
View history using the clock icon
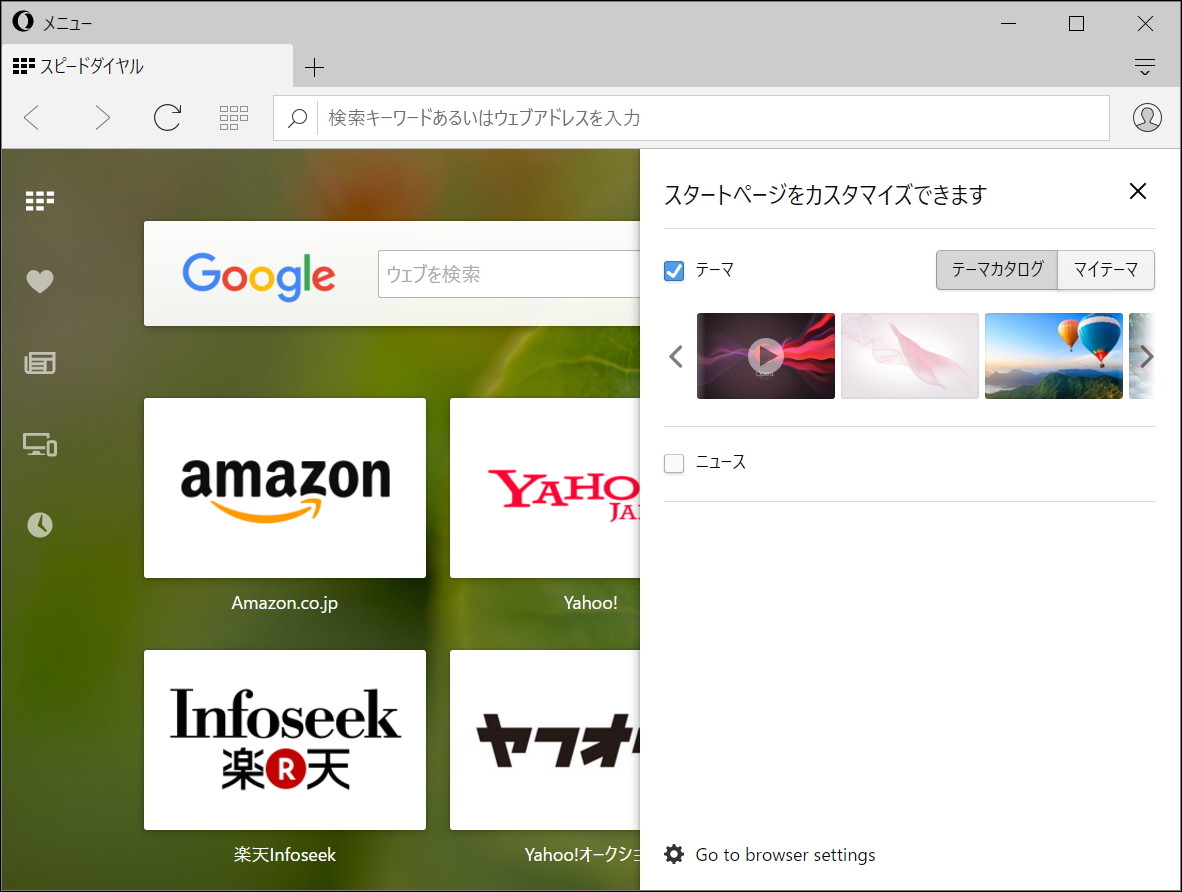click(38, 525)
